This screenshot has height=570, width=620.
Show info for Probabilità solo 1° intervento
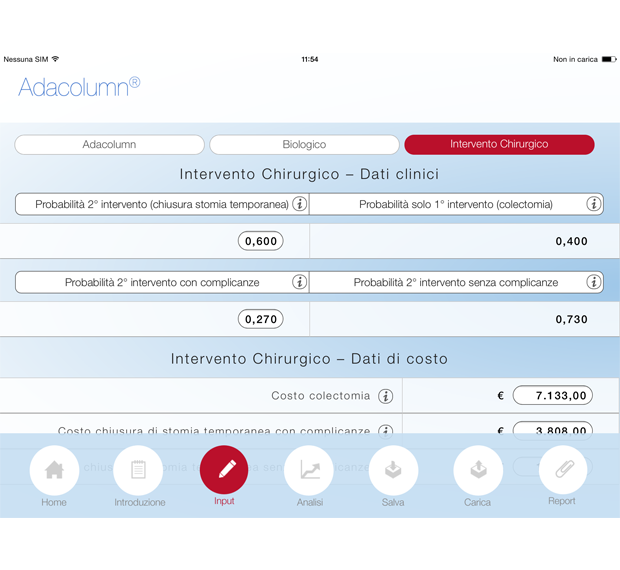594,204
